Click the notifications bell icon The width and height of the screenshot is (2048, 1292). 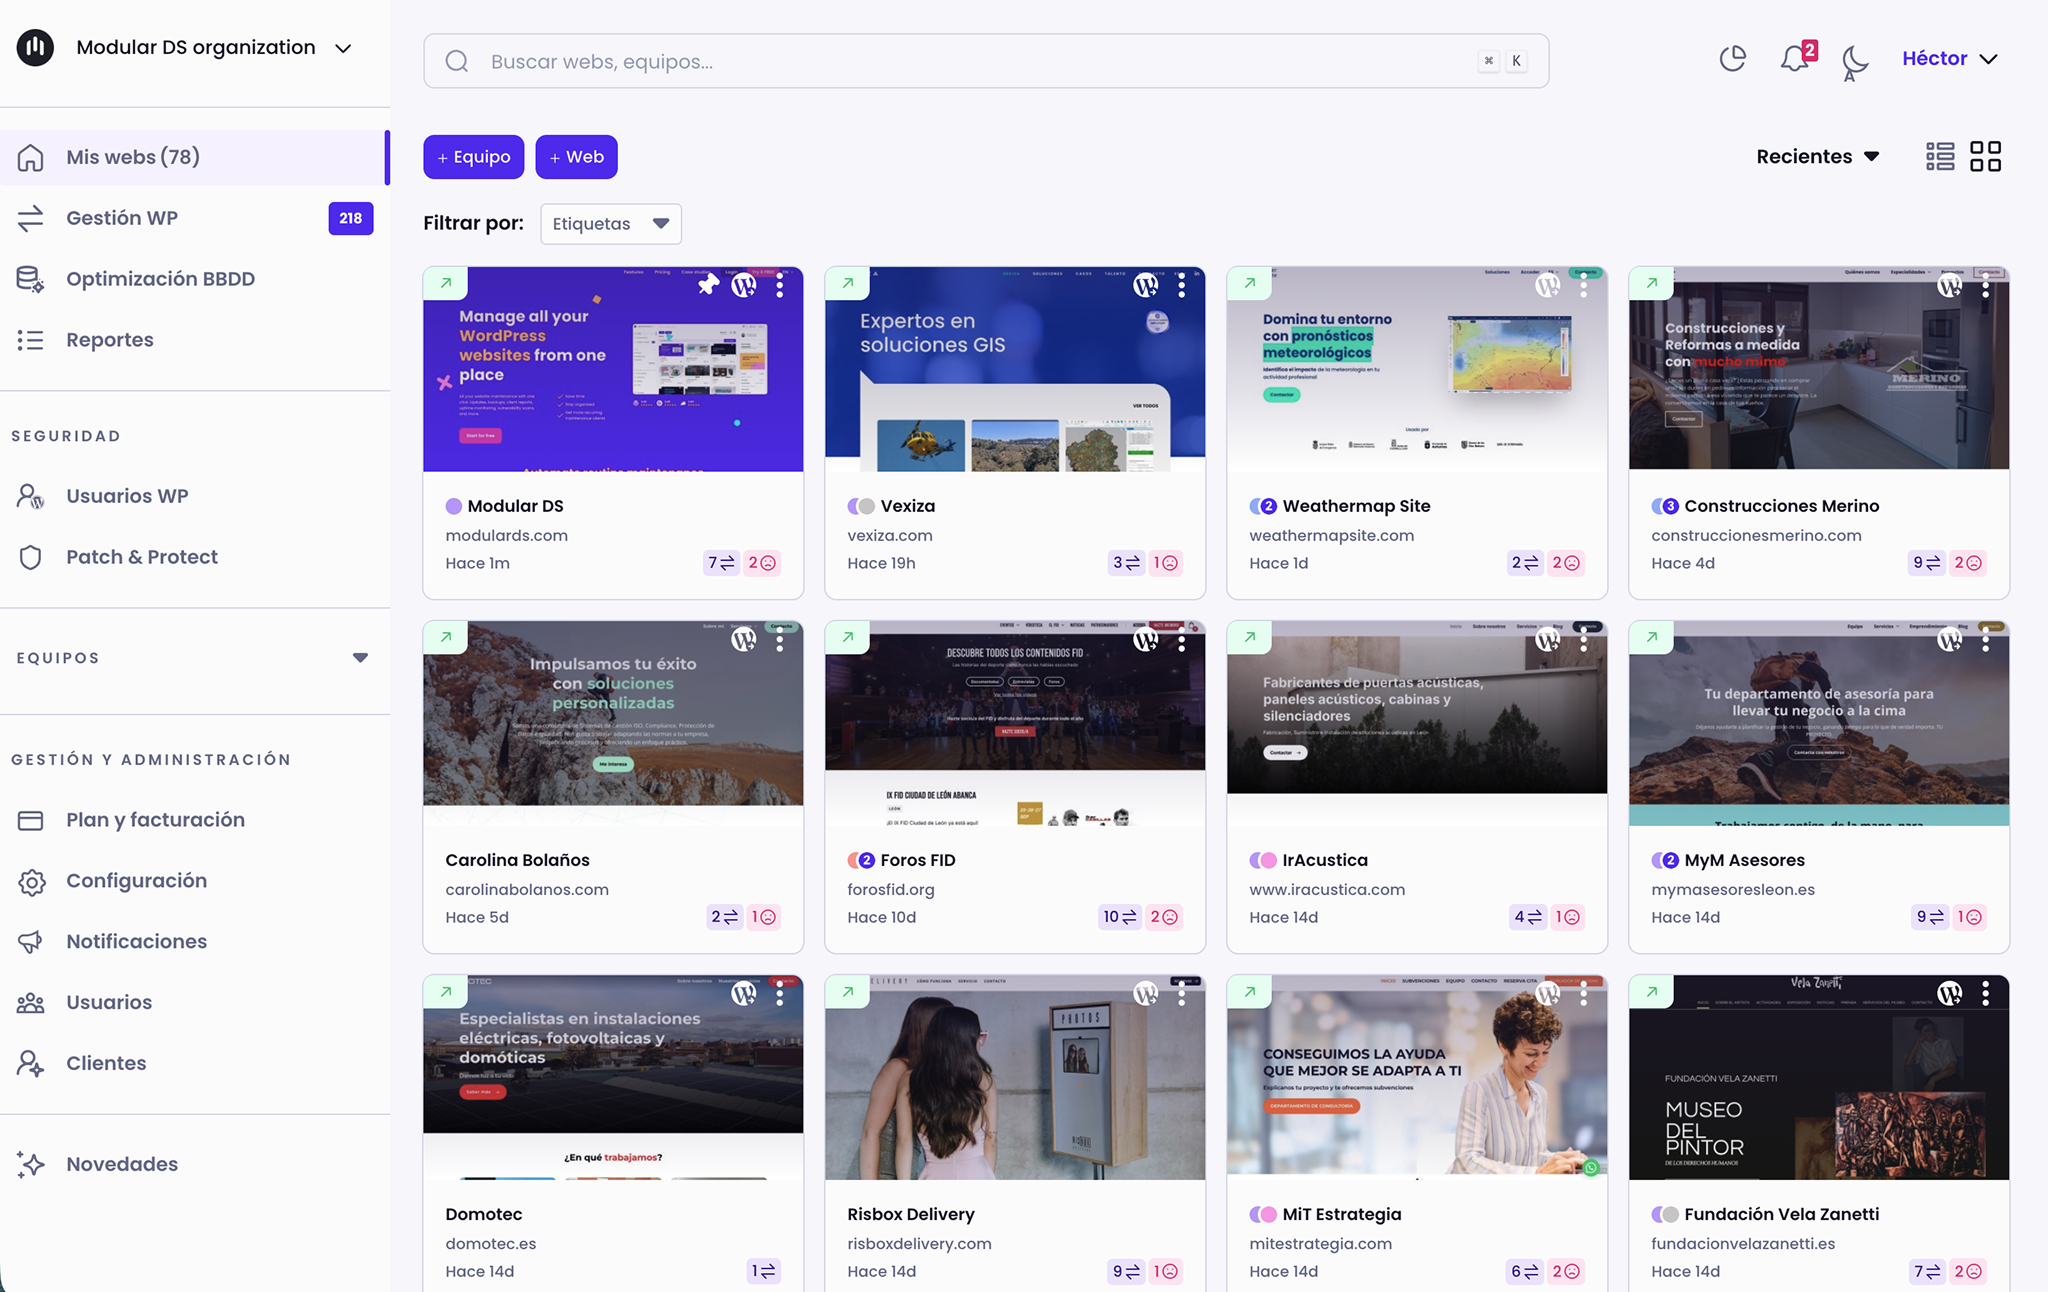(x=1795, y=59)
